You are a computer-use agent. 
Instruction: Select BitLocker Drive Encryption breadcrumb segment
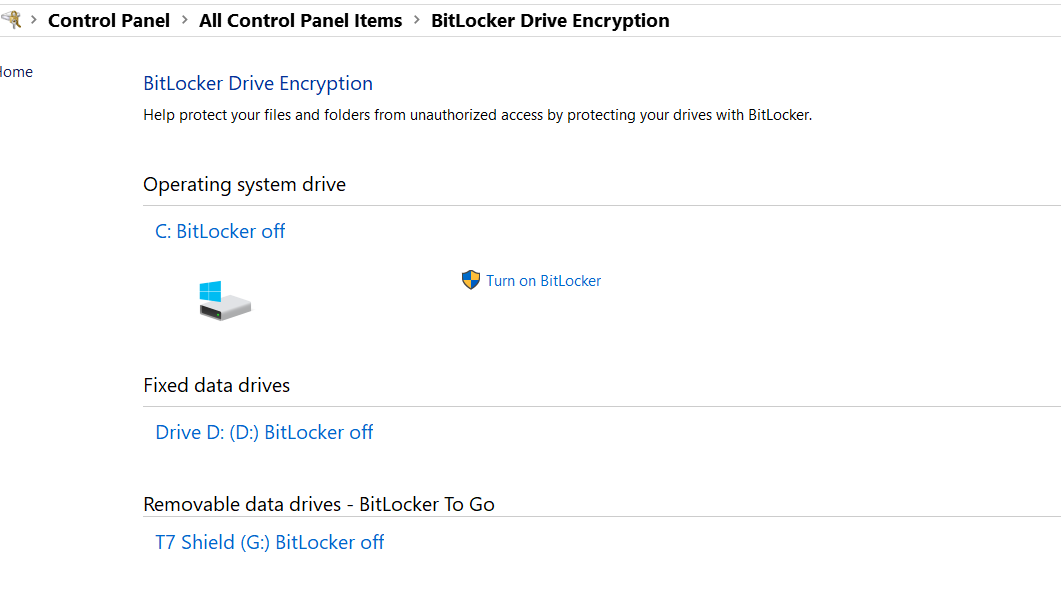[x=550, y=20]
